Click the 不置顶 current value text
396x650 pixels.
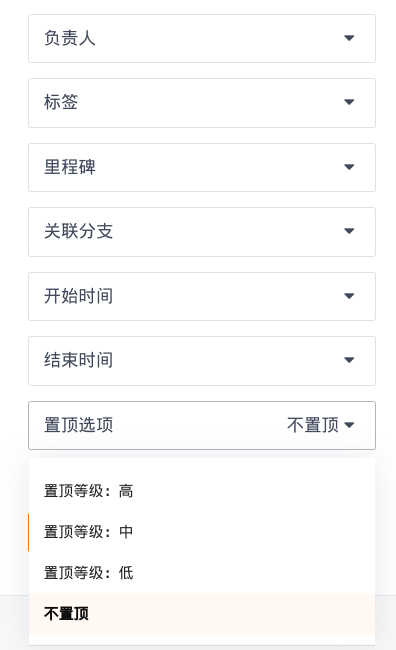313,425
